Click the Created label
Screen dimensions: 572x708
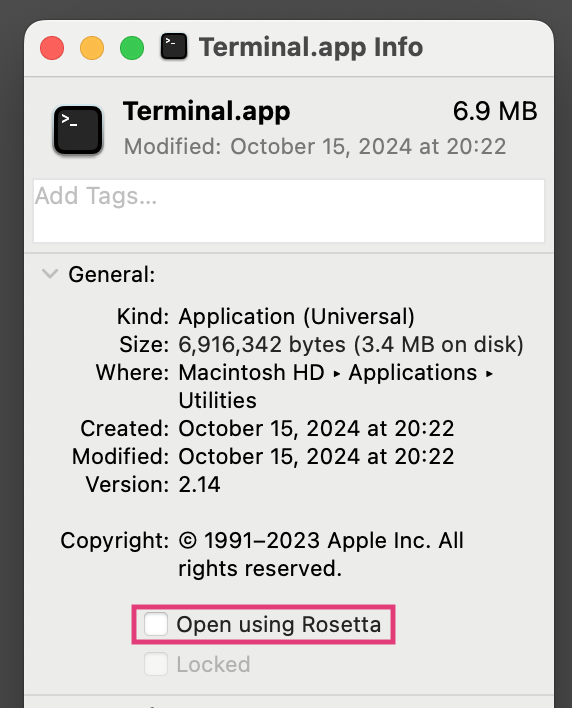tap(125, 429)
